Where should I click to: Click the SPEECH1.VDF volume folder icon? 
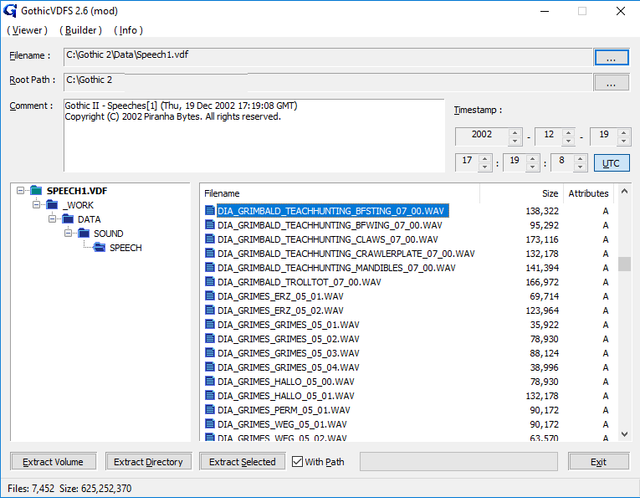(36, 191)
